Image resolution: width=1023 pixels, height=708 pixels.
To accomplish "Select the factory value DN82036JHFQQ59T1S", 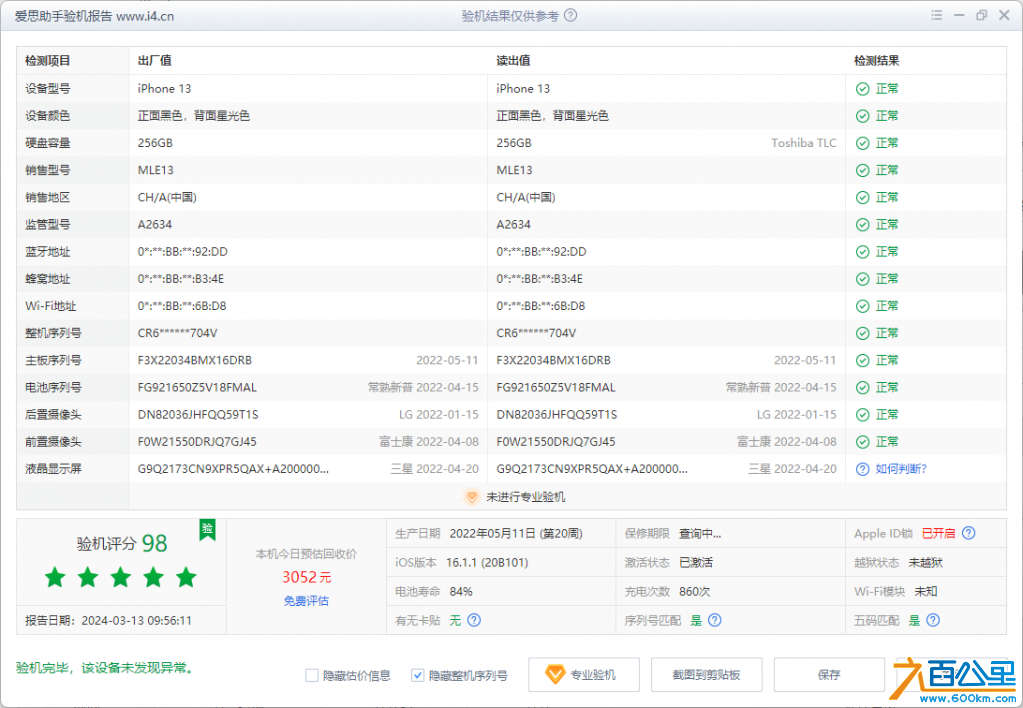I will tap(198, 415).
